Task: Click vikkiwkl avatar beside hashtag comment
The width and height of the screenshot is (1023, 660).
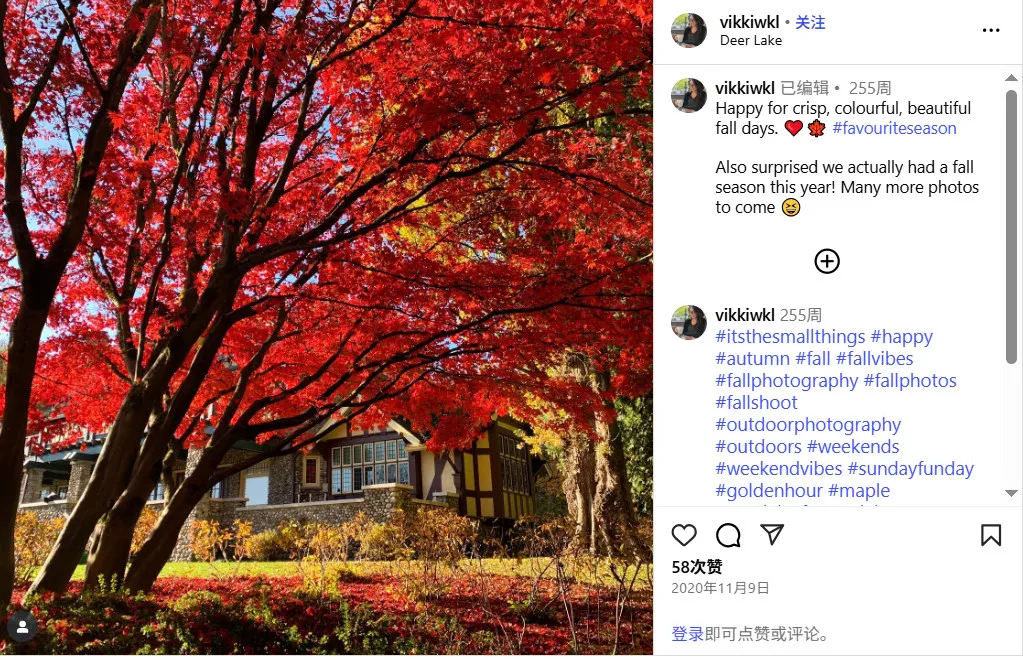Action: pos(689,322)
